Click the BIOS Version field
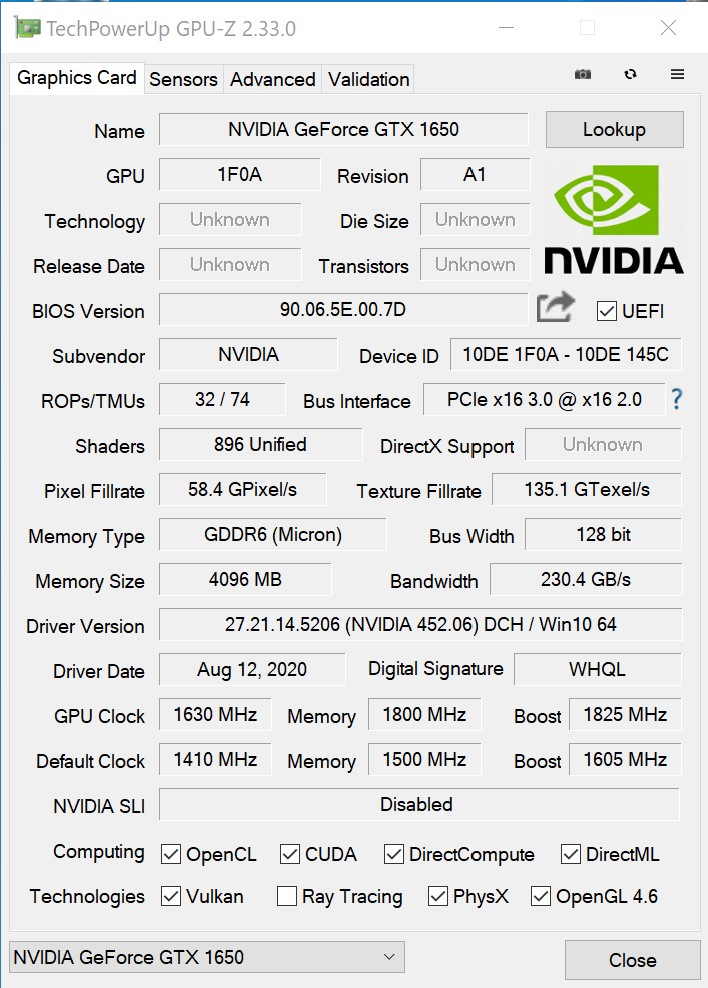 pyautogui.click(x=343, y=310)
